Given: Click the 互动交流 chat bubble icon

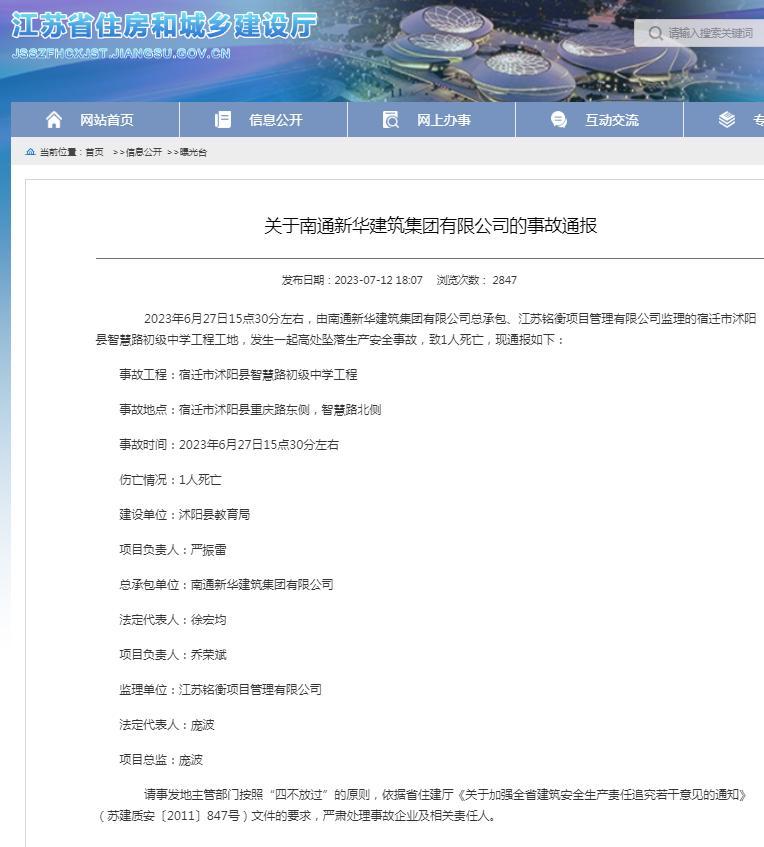Looking at the screenshot, I should tap(559, 119).
